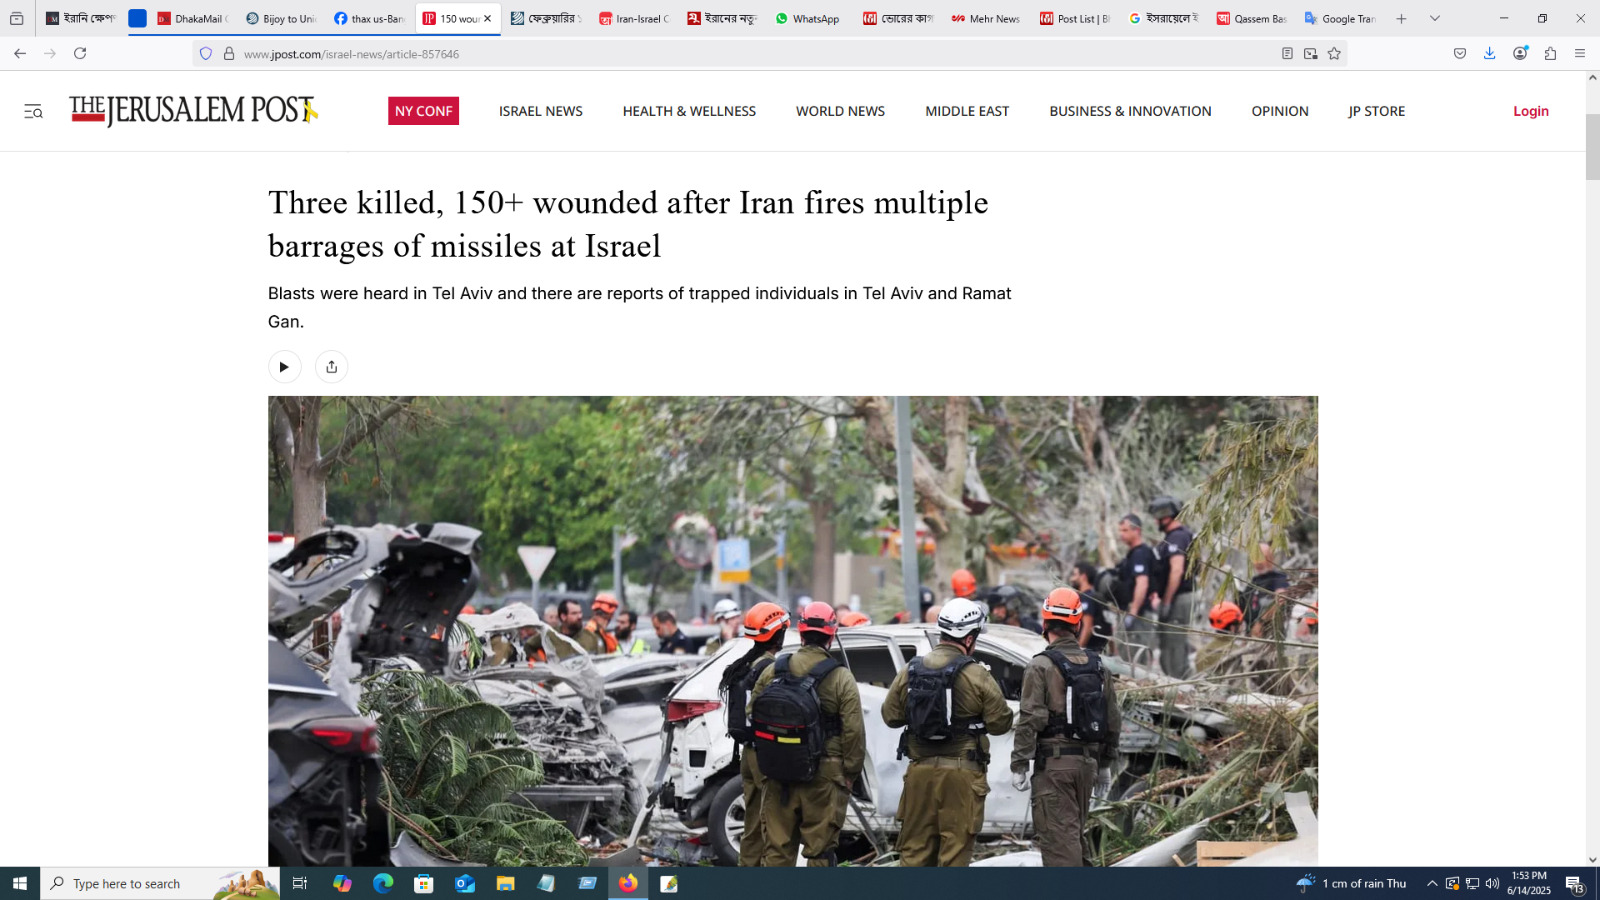The height and width of the screenshot is (900, 1600).
Task: Expand the list all tabs dropdown
Action: click(x=1435, y=18)
